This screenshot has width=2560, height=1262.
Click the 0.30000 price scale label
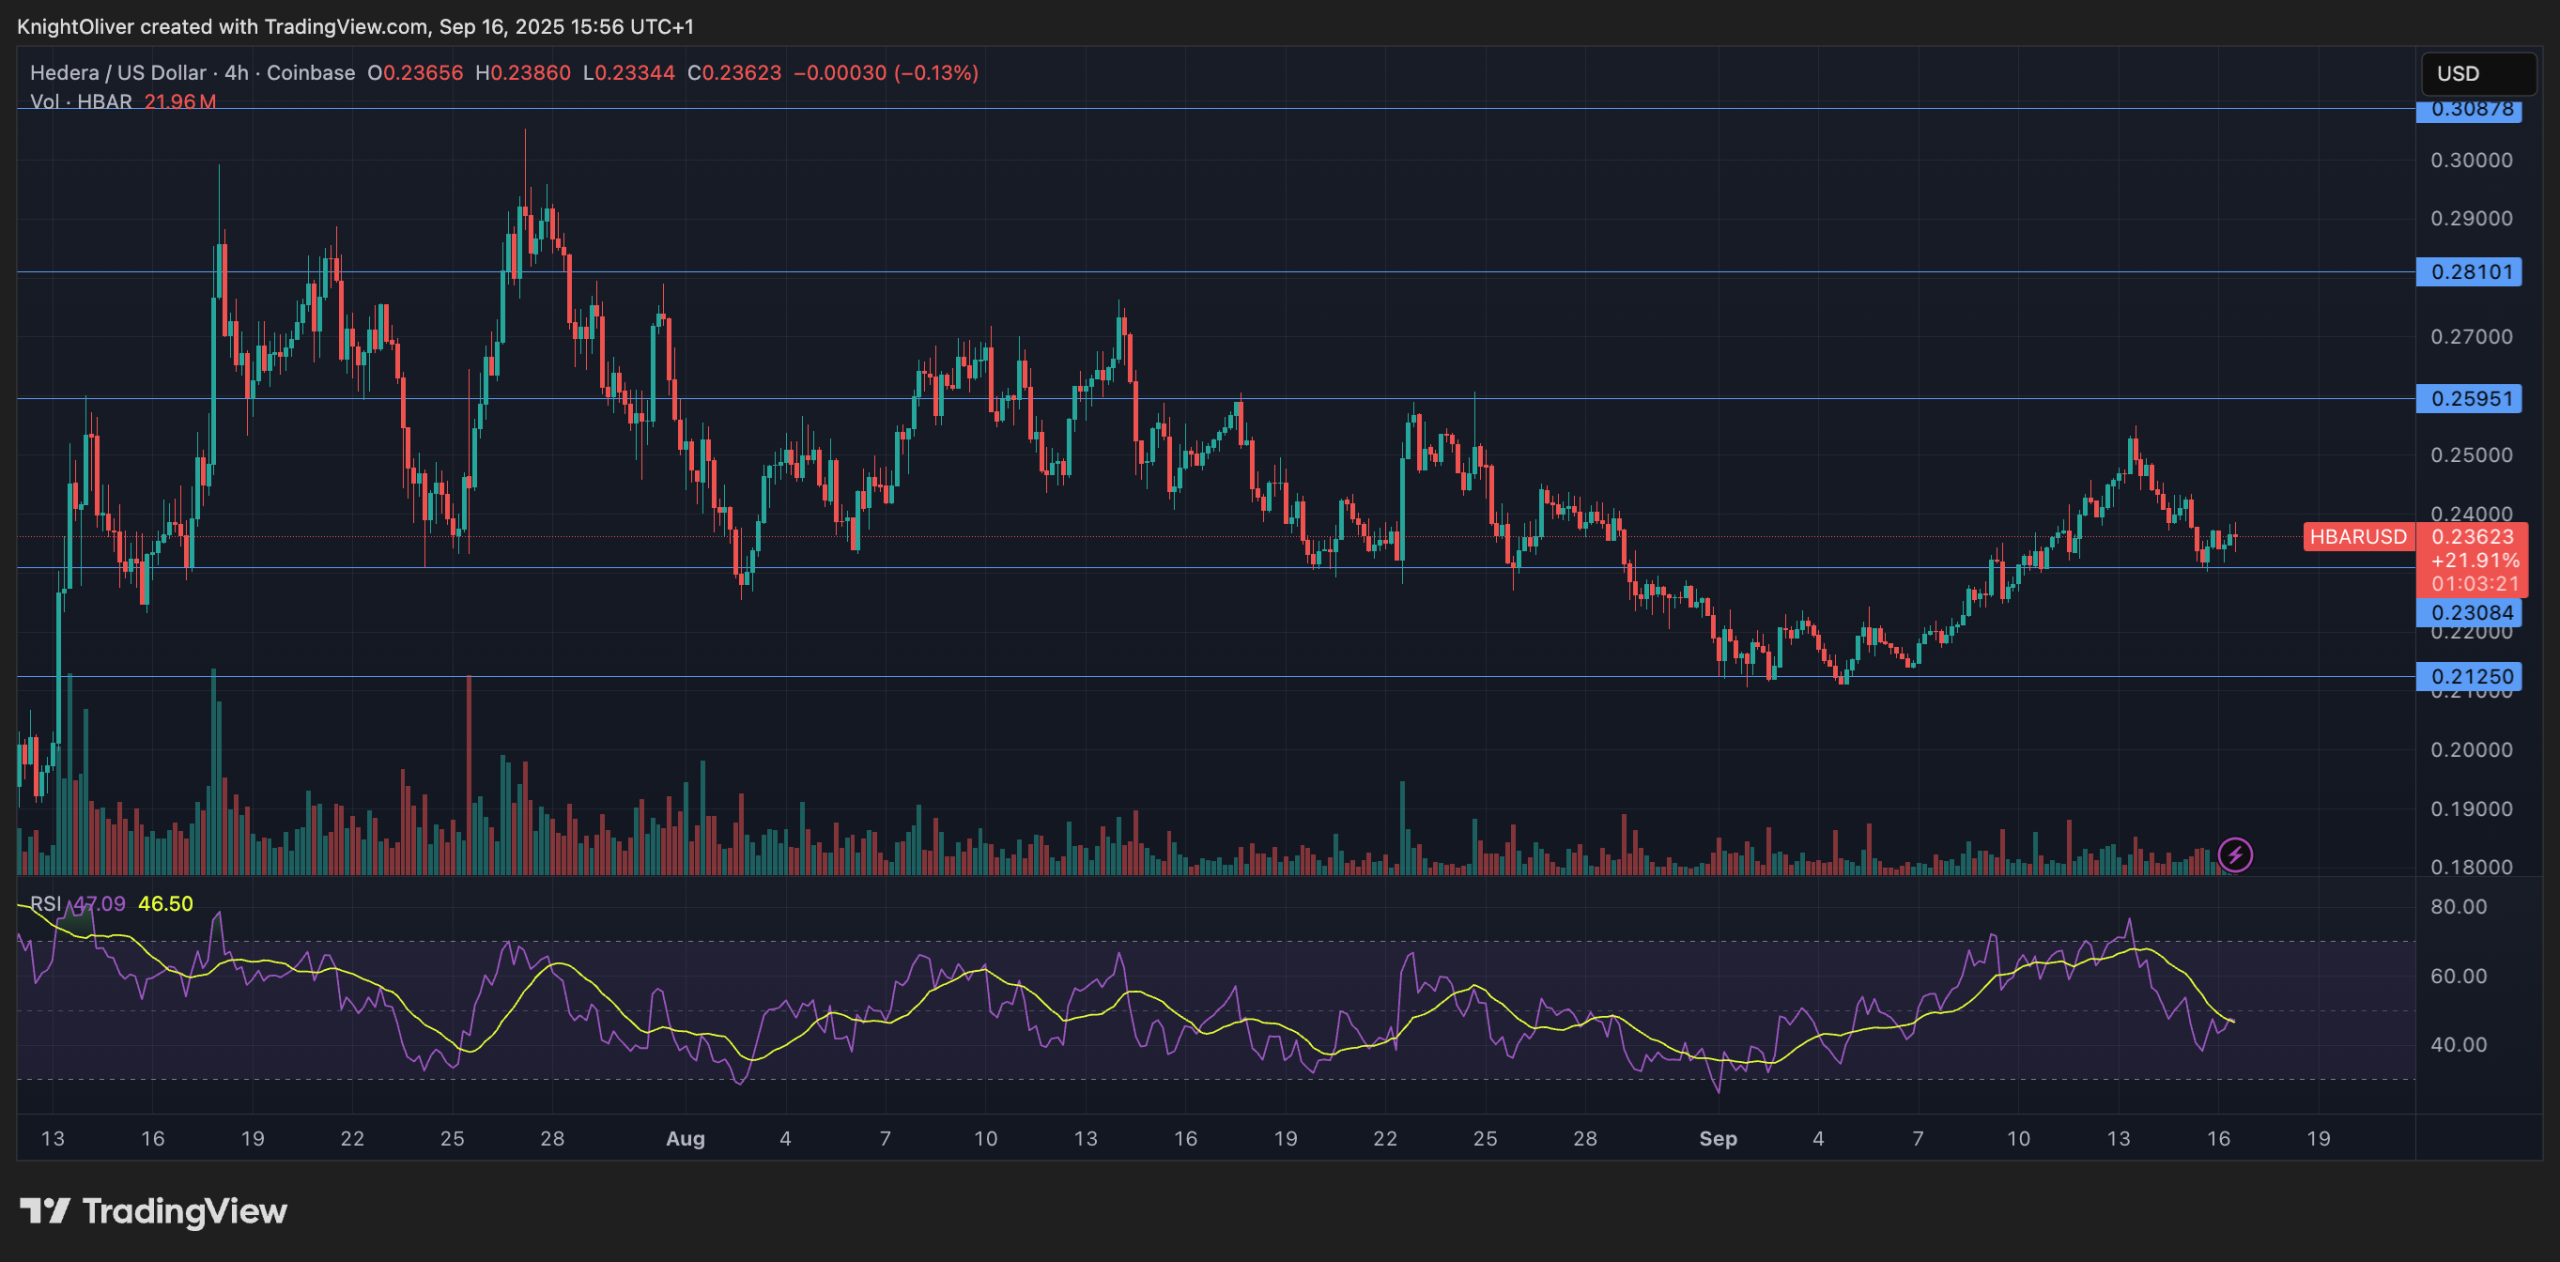2471,160
